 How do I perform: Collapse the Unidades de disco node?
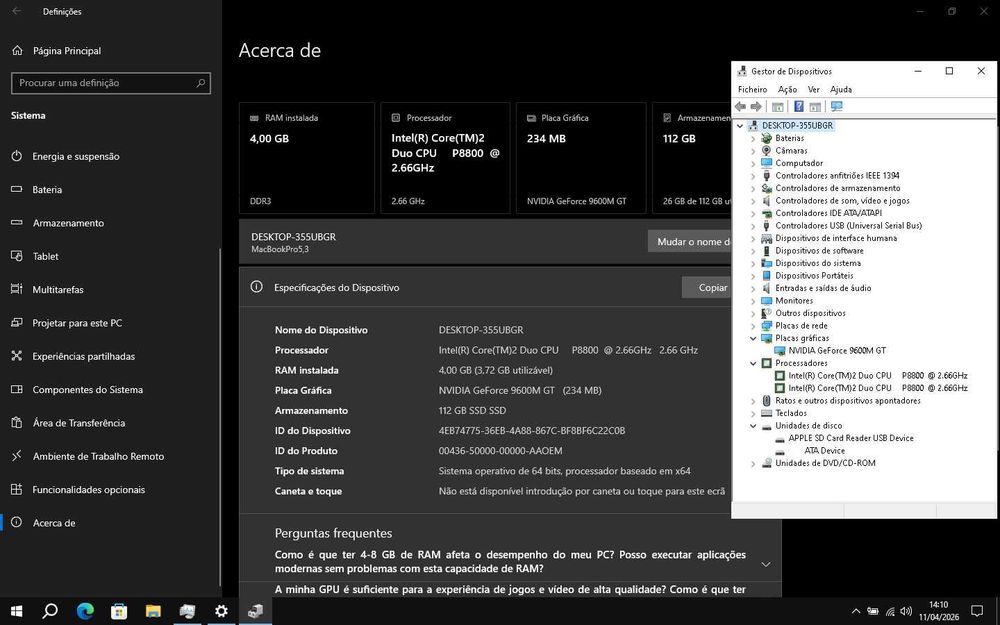coord(753,426)
